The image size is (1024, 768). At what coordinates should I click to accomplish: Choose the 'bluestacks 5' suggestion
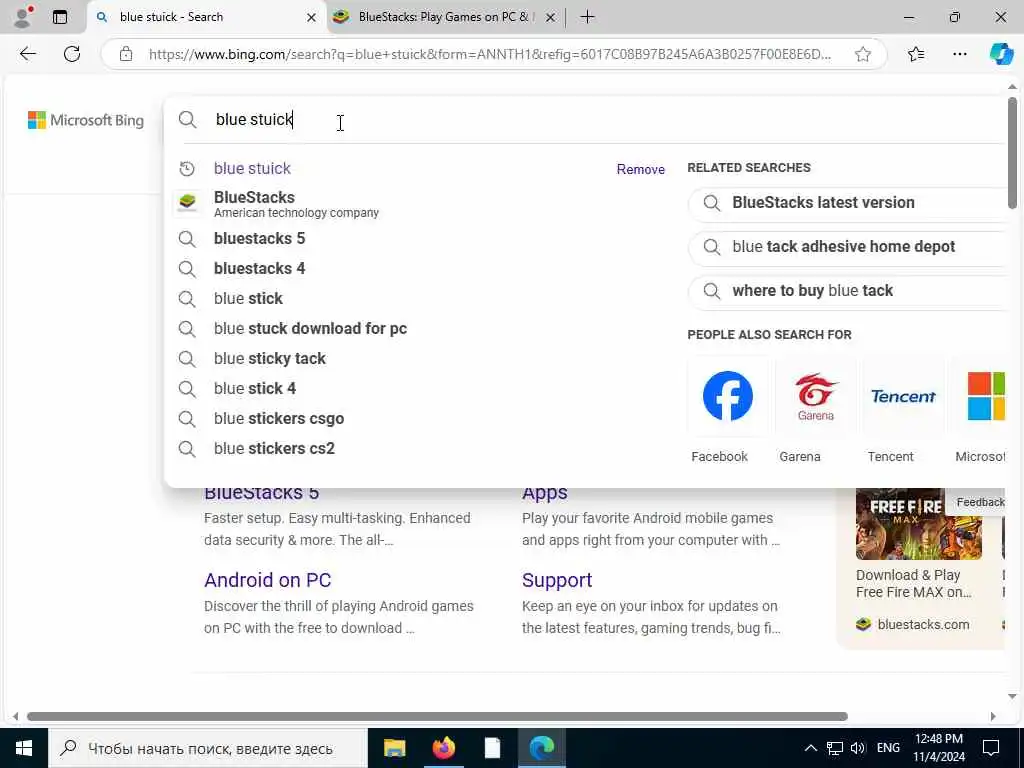pos(259,238)
